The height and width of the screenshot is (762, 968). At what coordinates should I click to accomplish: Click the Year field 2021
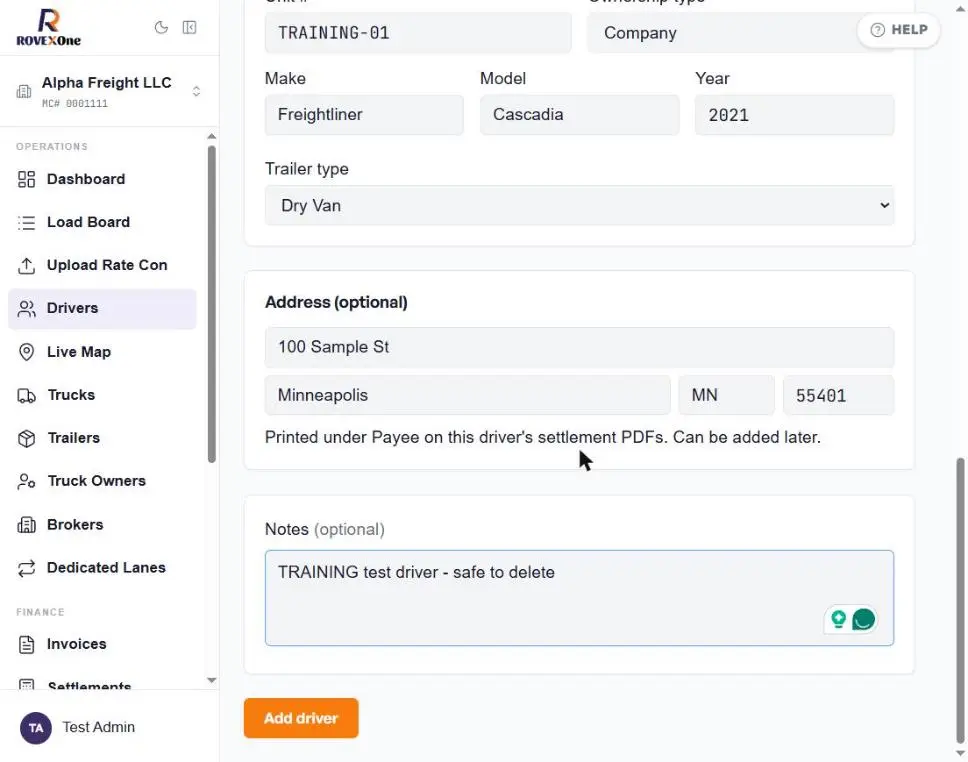click(x=795, y=115)
